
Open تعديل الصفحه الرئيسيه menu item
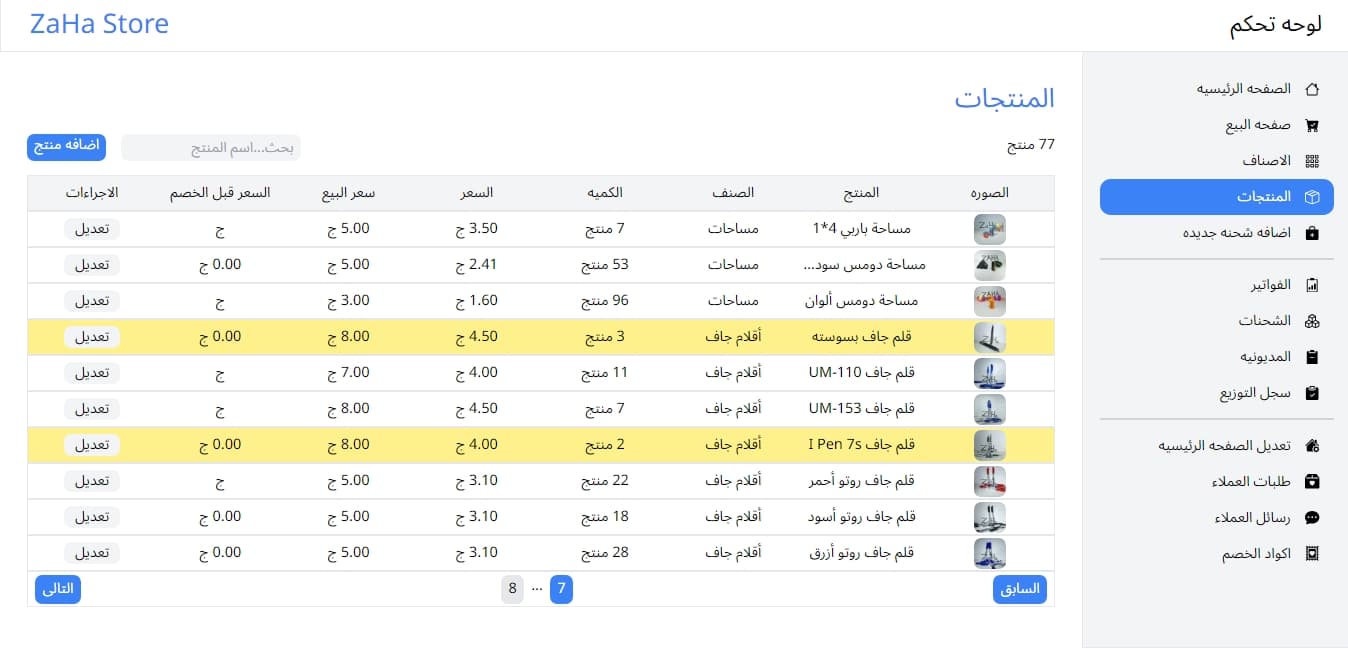(1225, 446)
